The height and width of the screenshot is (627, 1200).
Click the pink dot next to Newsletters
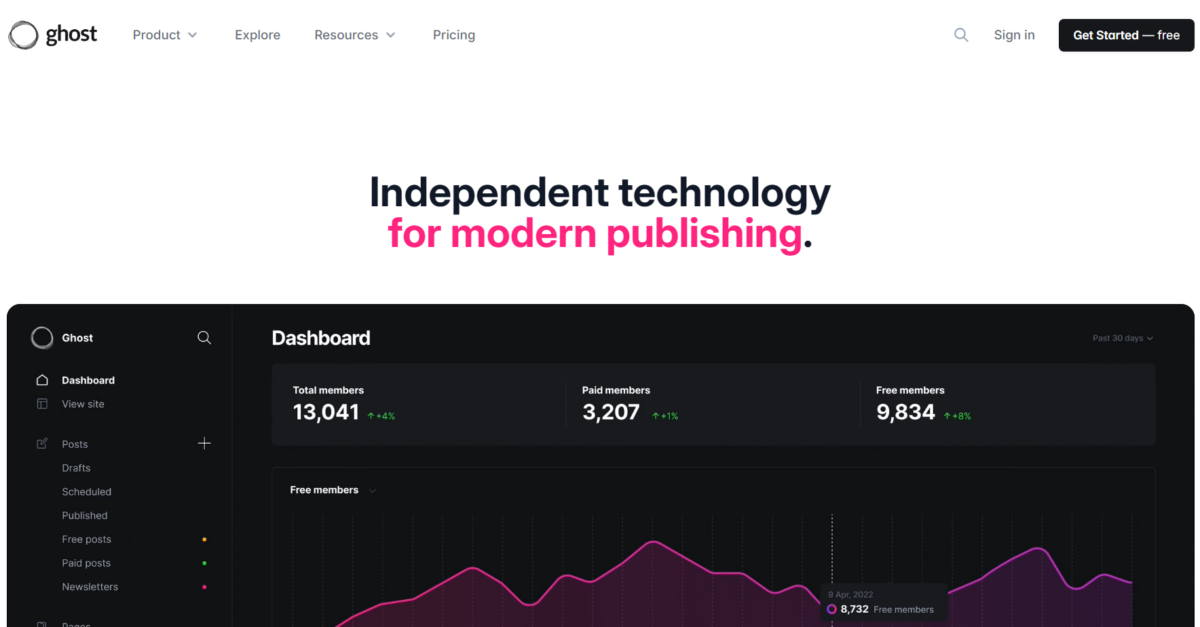(204, 587)
